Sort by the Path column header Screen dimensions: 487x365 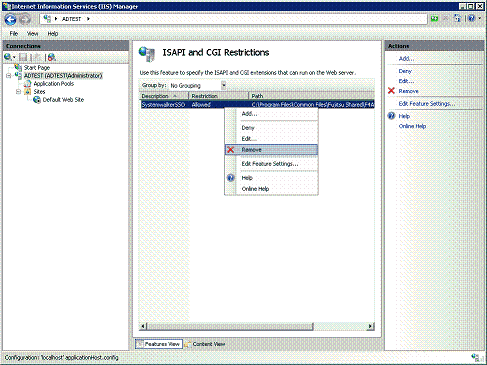point(312,96)
